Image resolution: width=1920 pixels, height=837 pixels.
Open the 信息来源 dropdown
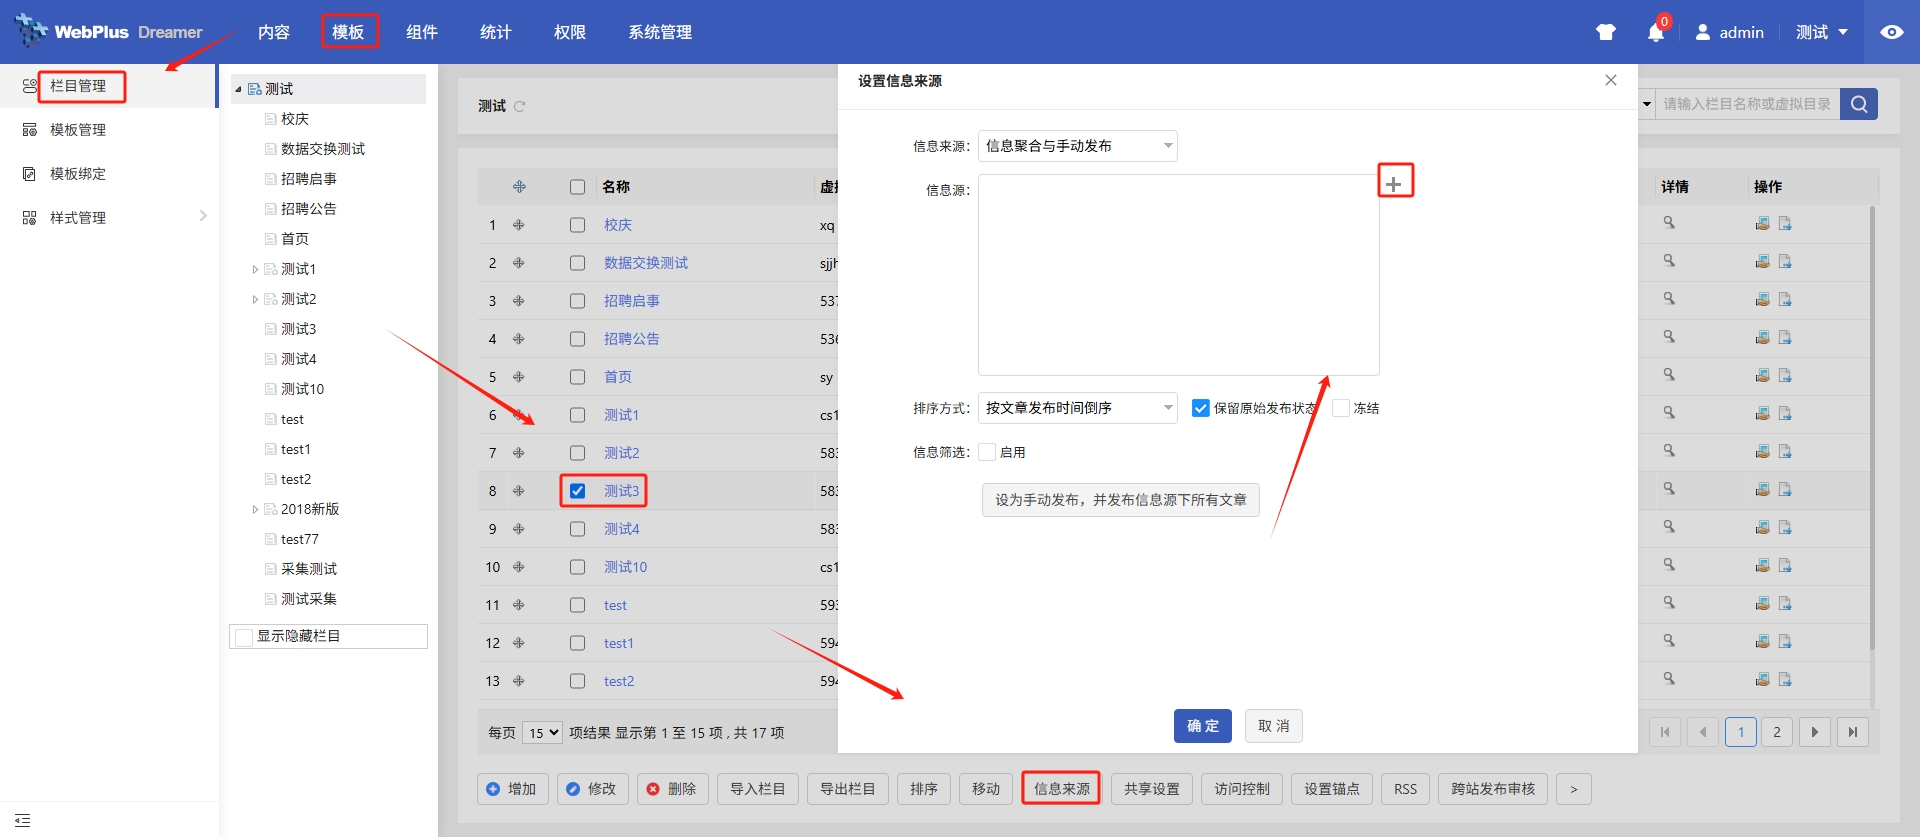pos(1077,146)
